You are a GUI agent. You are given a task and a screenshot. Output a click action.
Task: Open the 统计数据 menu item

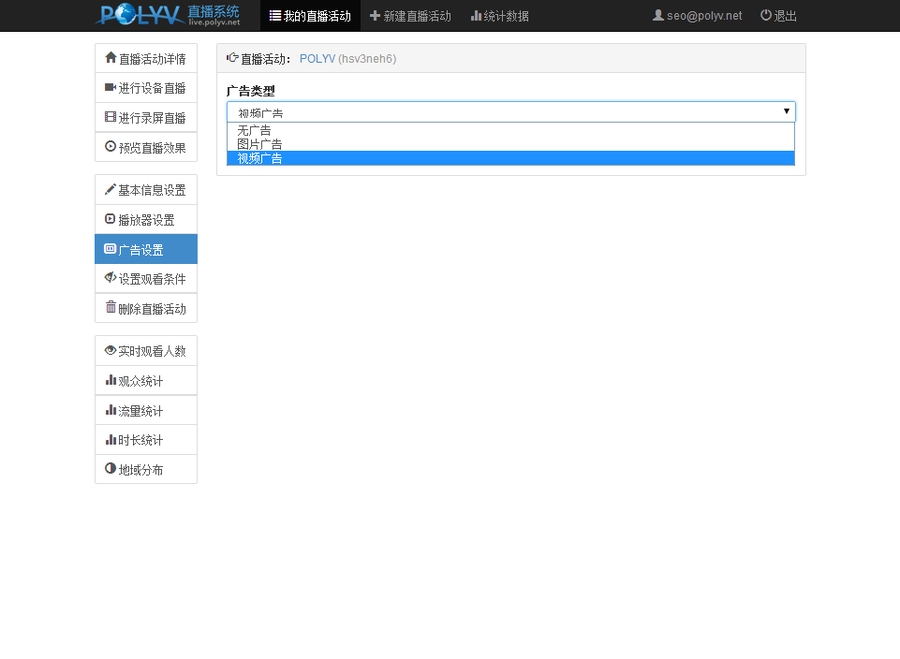click(499, 16)
